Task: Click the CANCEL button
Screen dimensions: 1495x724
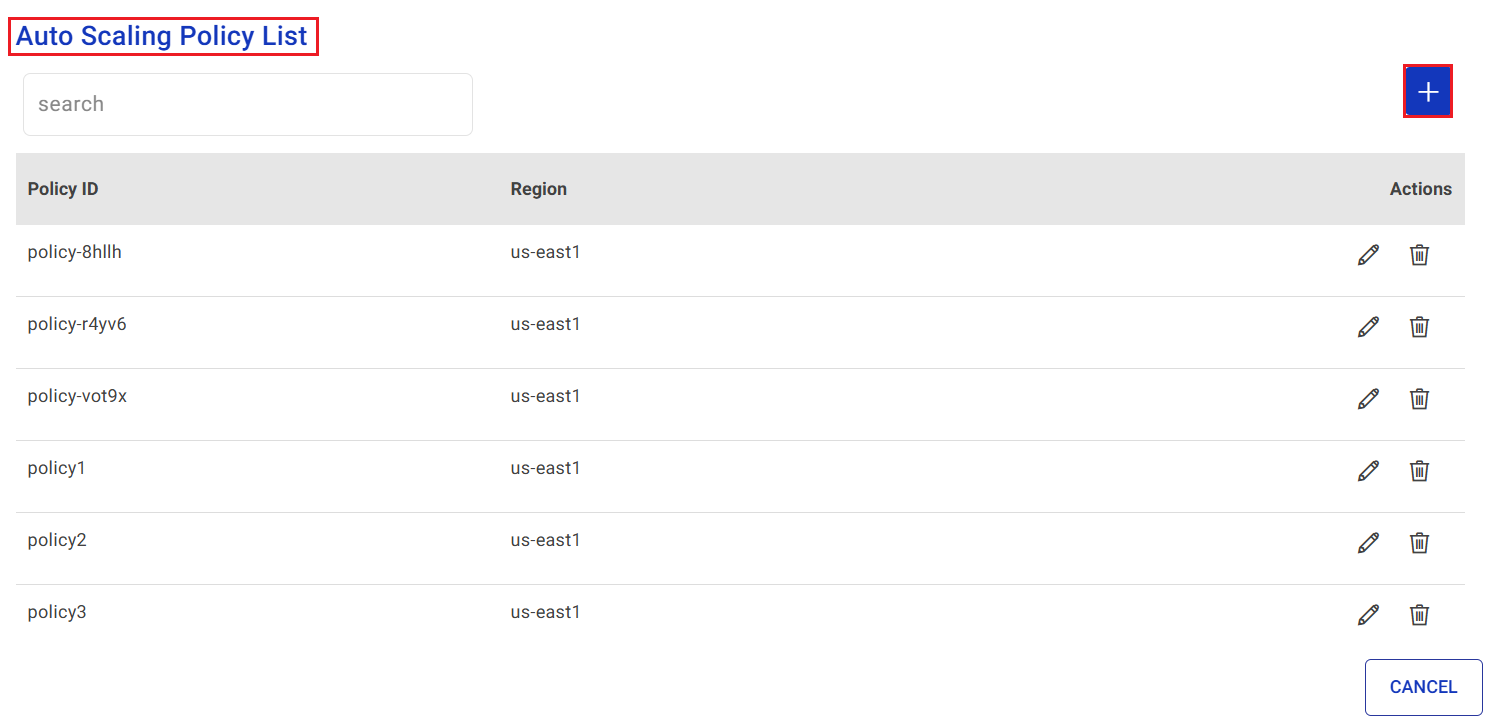Action: (1423, 687)
